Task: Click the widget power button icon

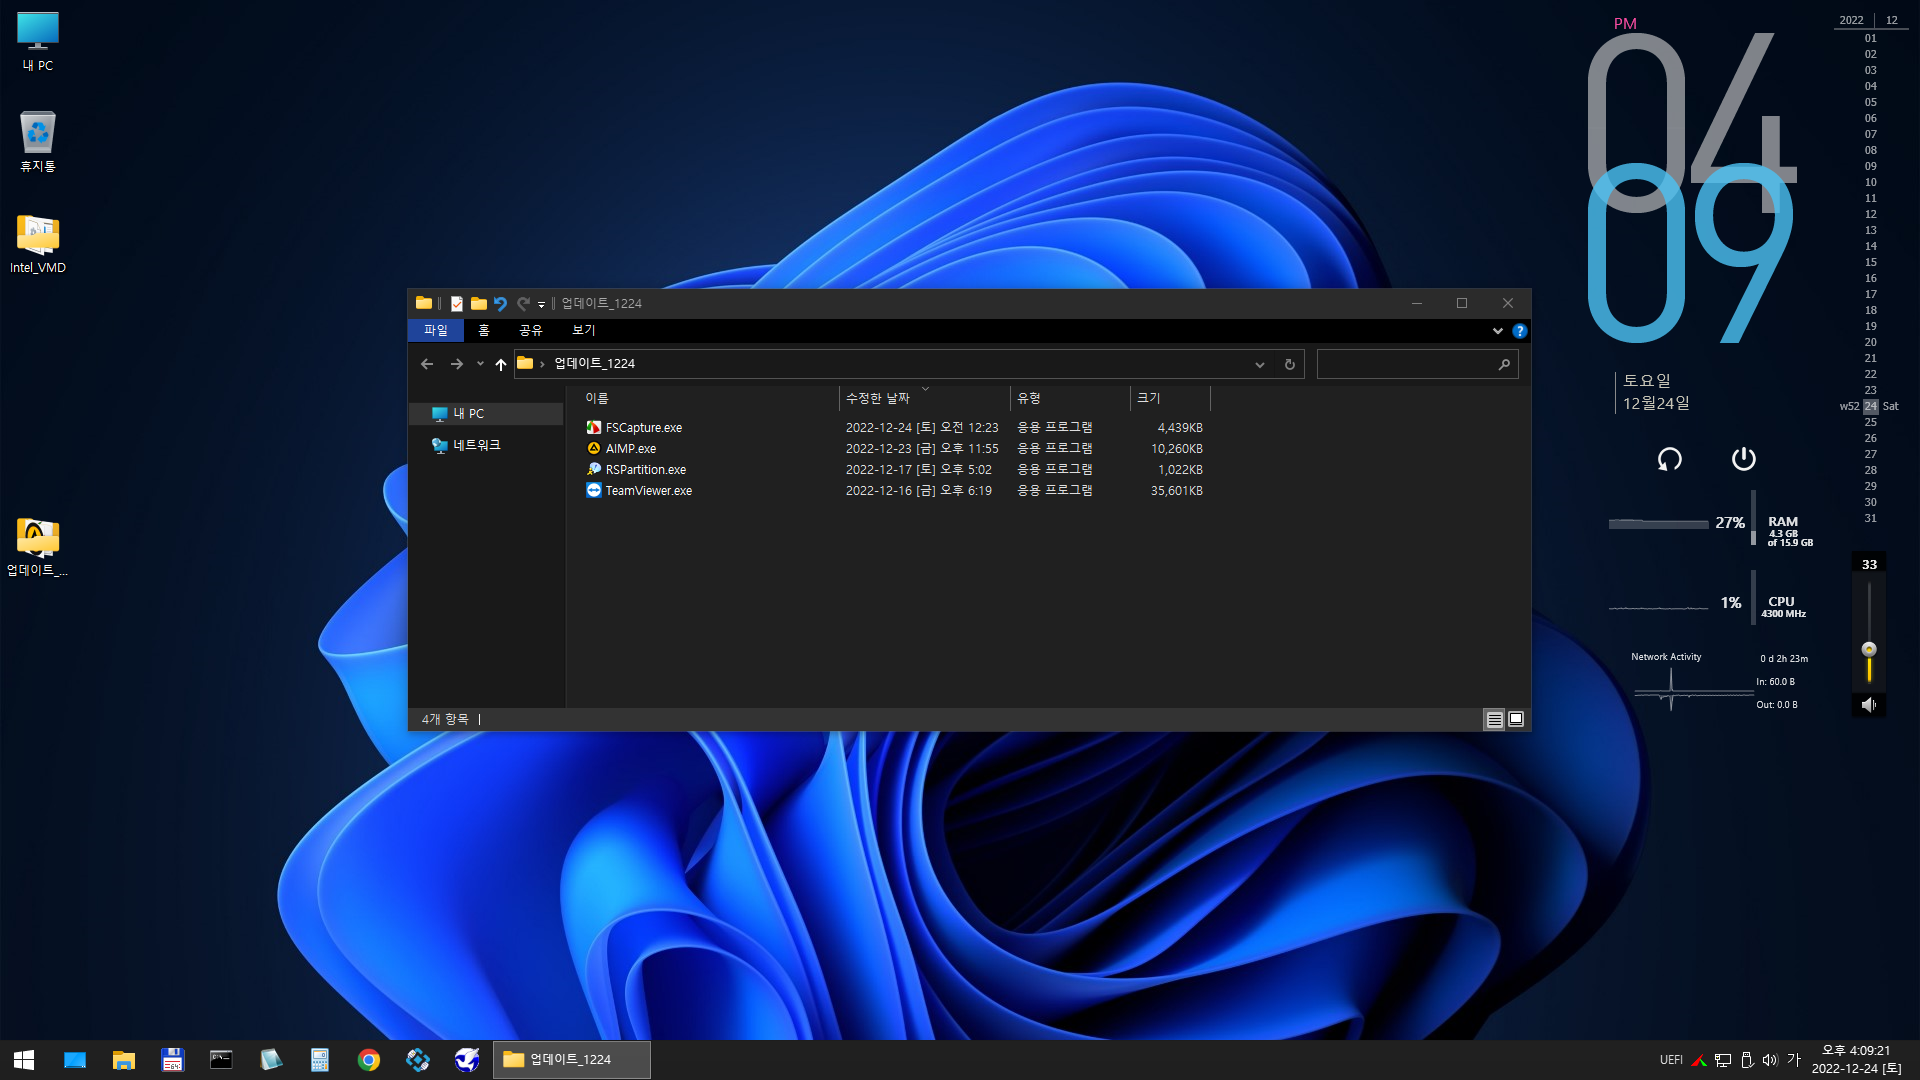Action: point(1743,459)
